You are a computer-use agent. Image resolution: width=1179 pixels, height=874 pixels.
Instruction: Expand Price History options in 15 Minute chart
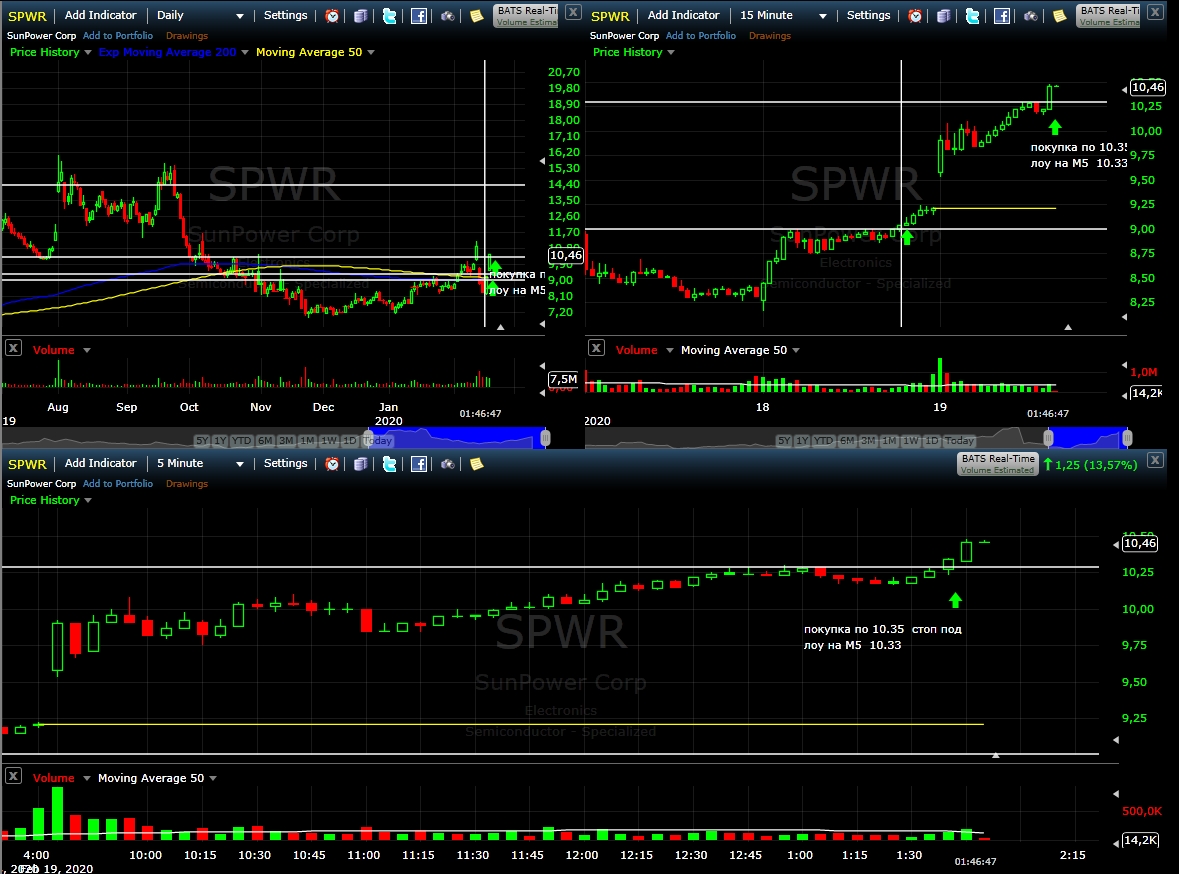pos(671,53)
